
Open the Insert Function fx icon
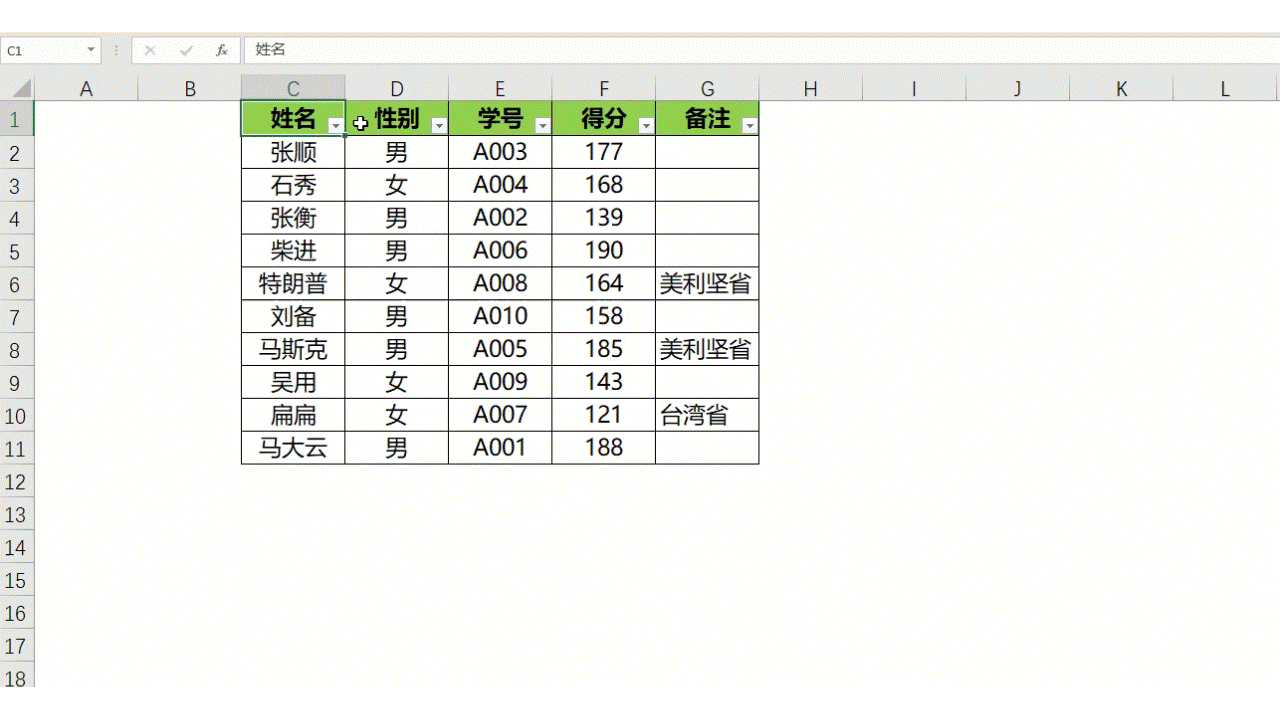(x=222, y=50)
